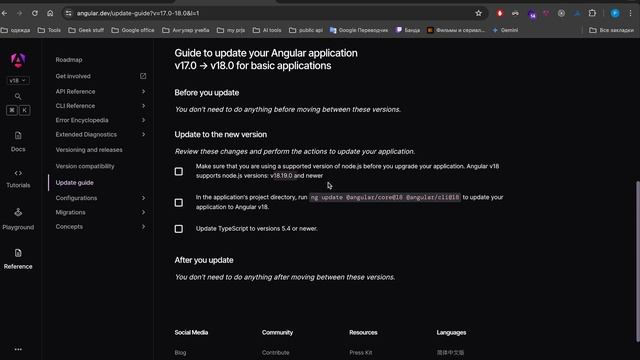
Task: Open the browser profile avatar
Action: pos(615,13)
